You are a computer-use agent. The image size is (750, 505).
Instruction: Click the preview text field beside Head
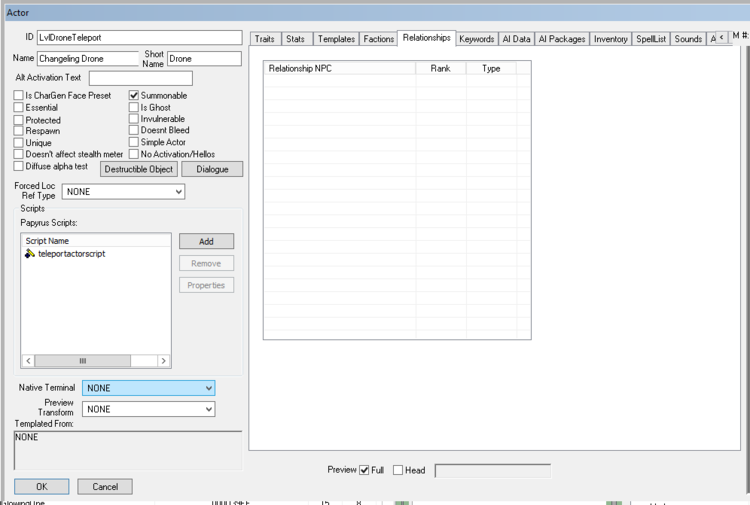pos(493,471)
